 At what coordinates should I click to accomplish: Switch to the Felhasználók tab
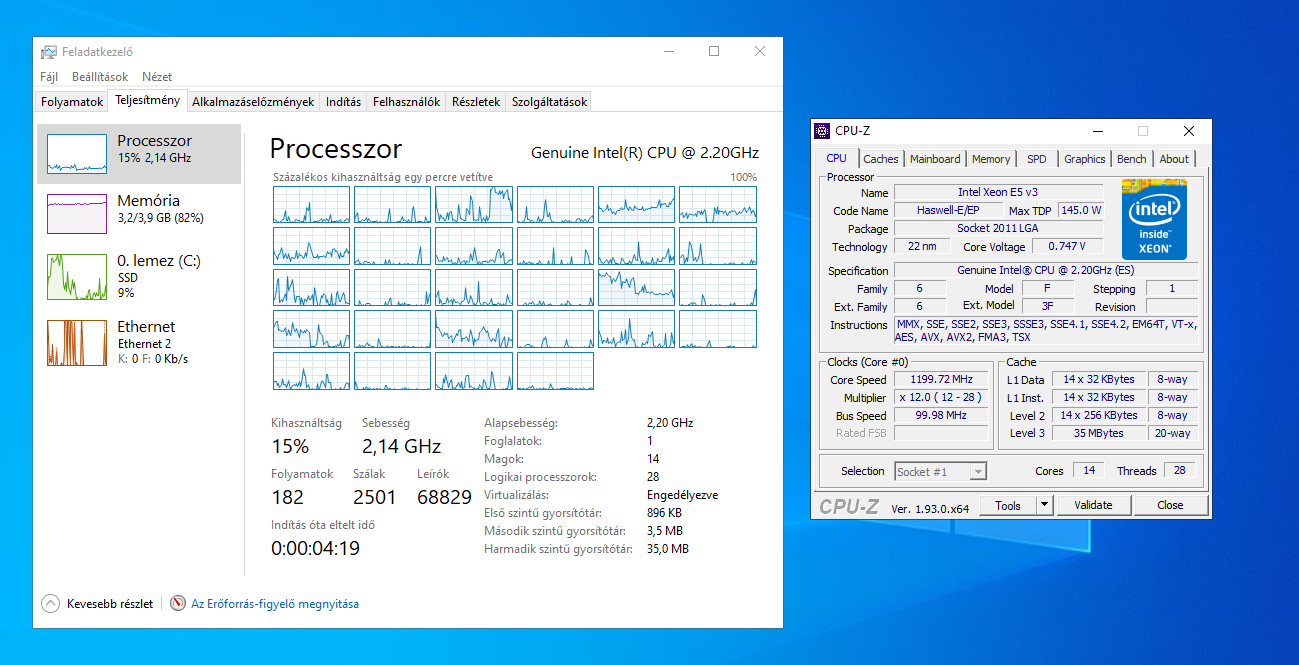pos(406,102)
